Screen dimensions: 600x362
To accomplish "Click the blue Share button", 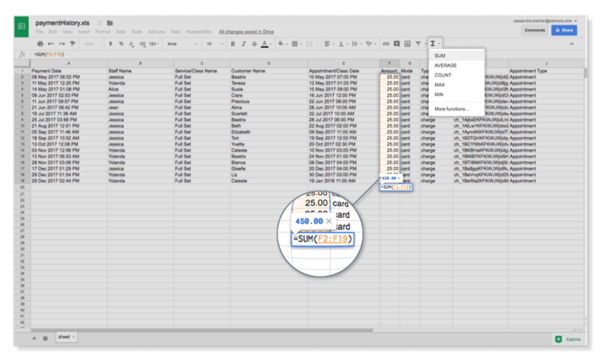I will (564, 30).
